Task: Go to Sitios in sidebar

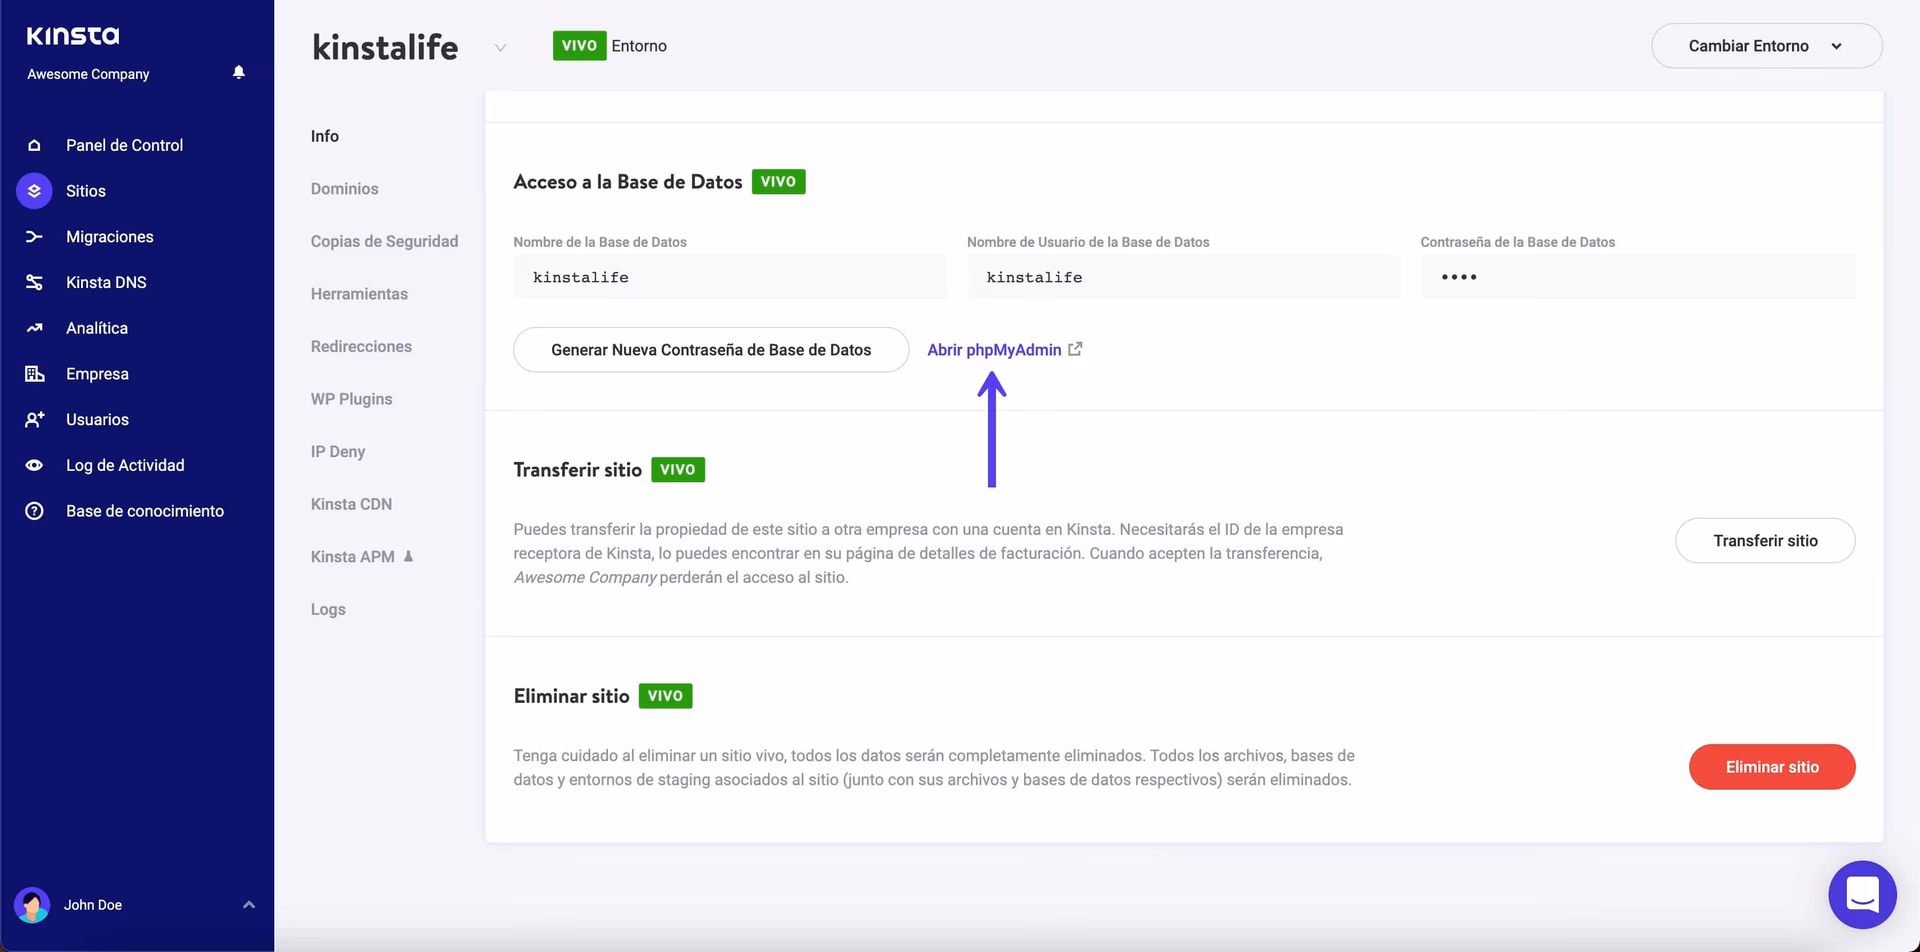Action: point(86,190)
